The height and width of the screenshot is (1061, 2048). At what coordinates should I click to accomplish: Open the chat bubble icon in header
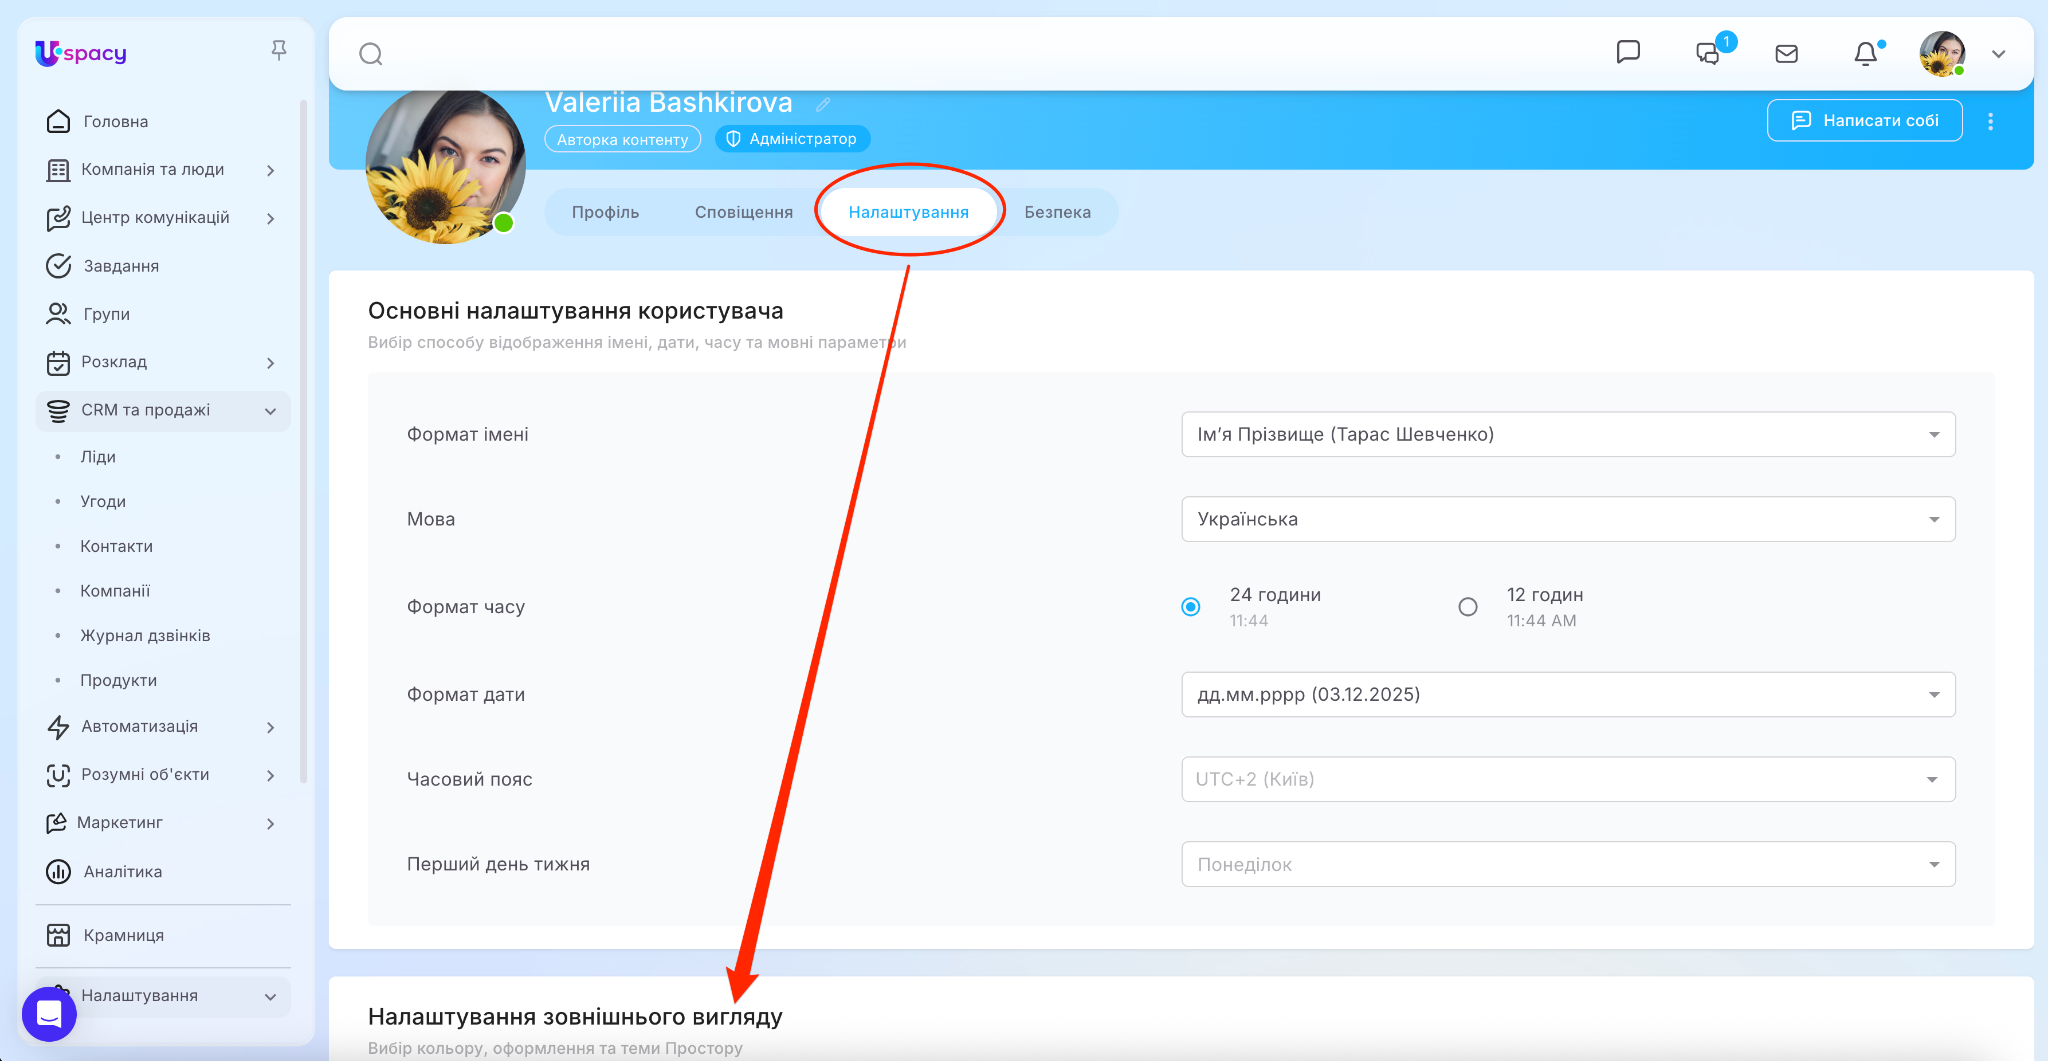tap(1628, 52)
